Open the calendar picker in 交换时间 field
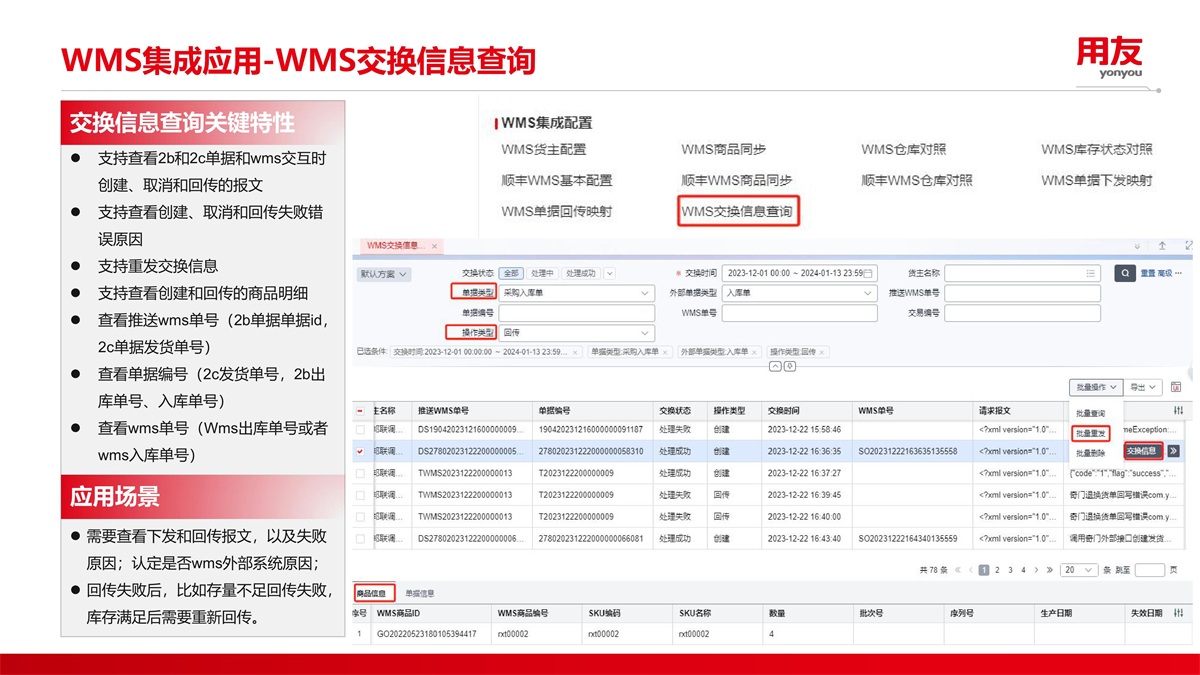 [x=868, y=273]
